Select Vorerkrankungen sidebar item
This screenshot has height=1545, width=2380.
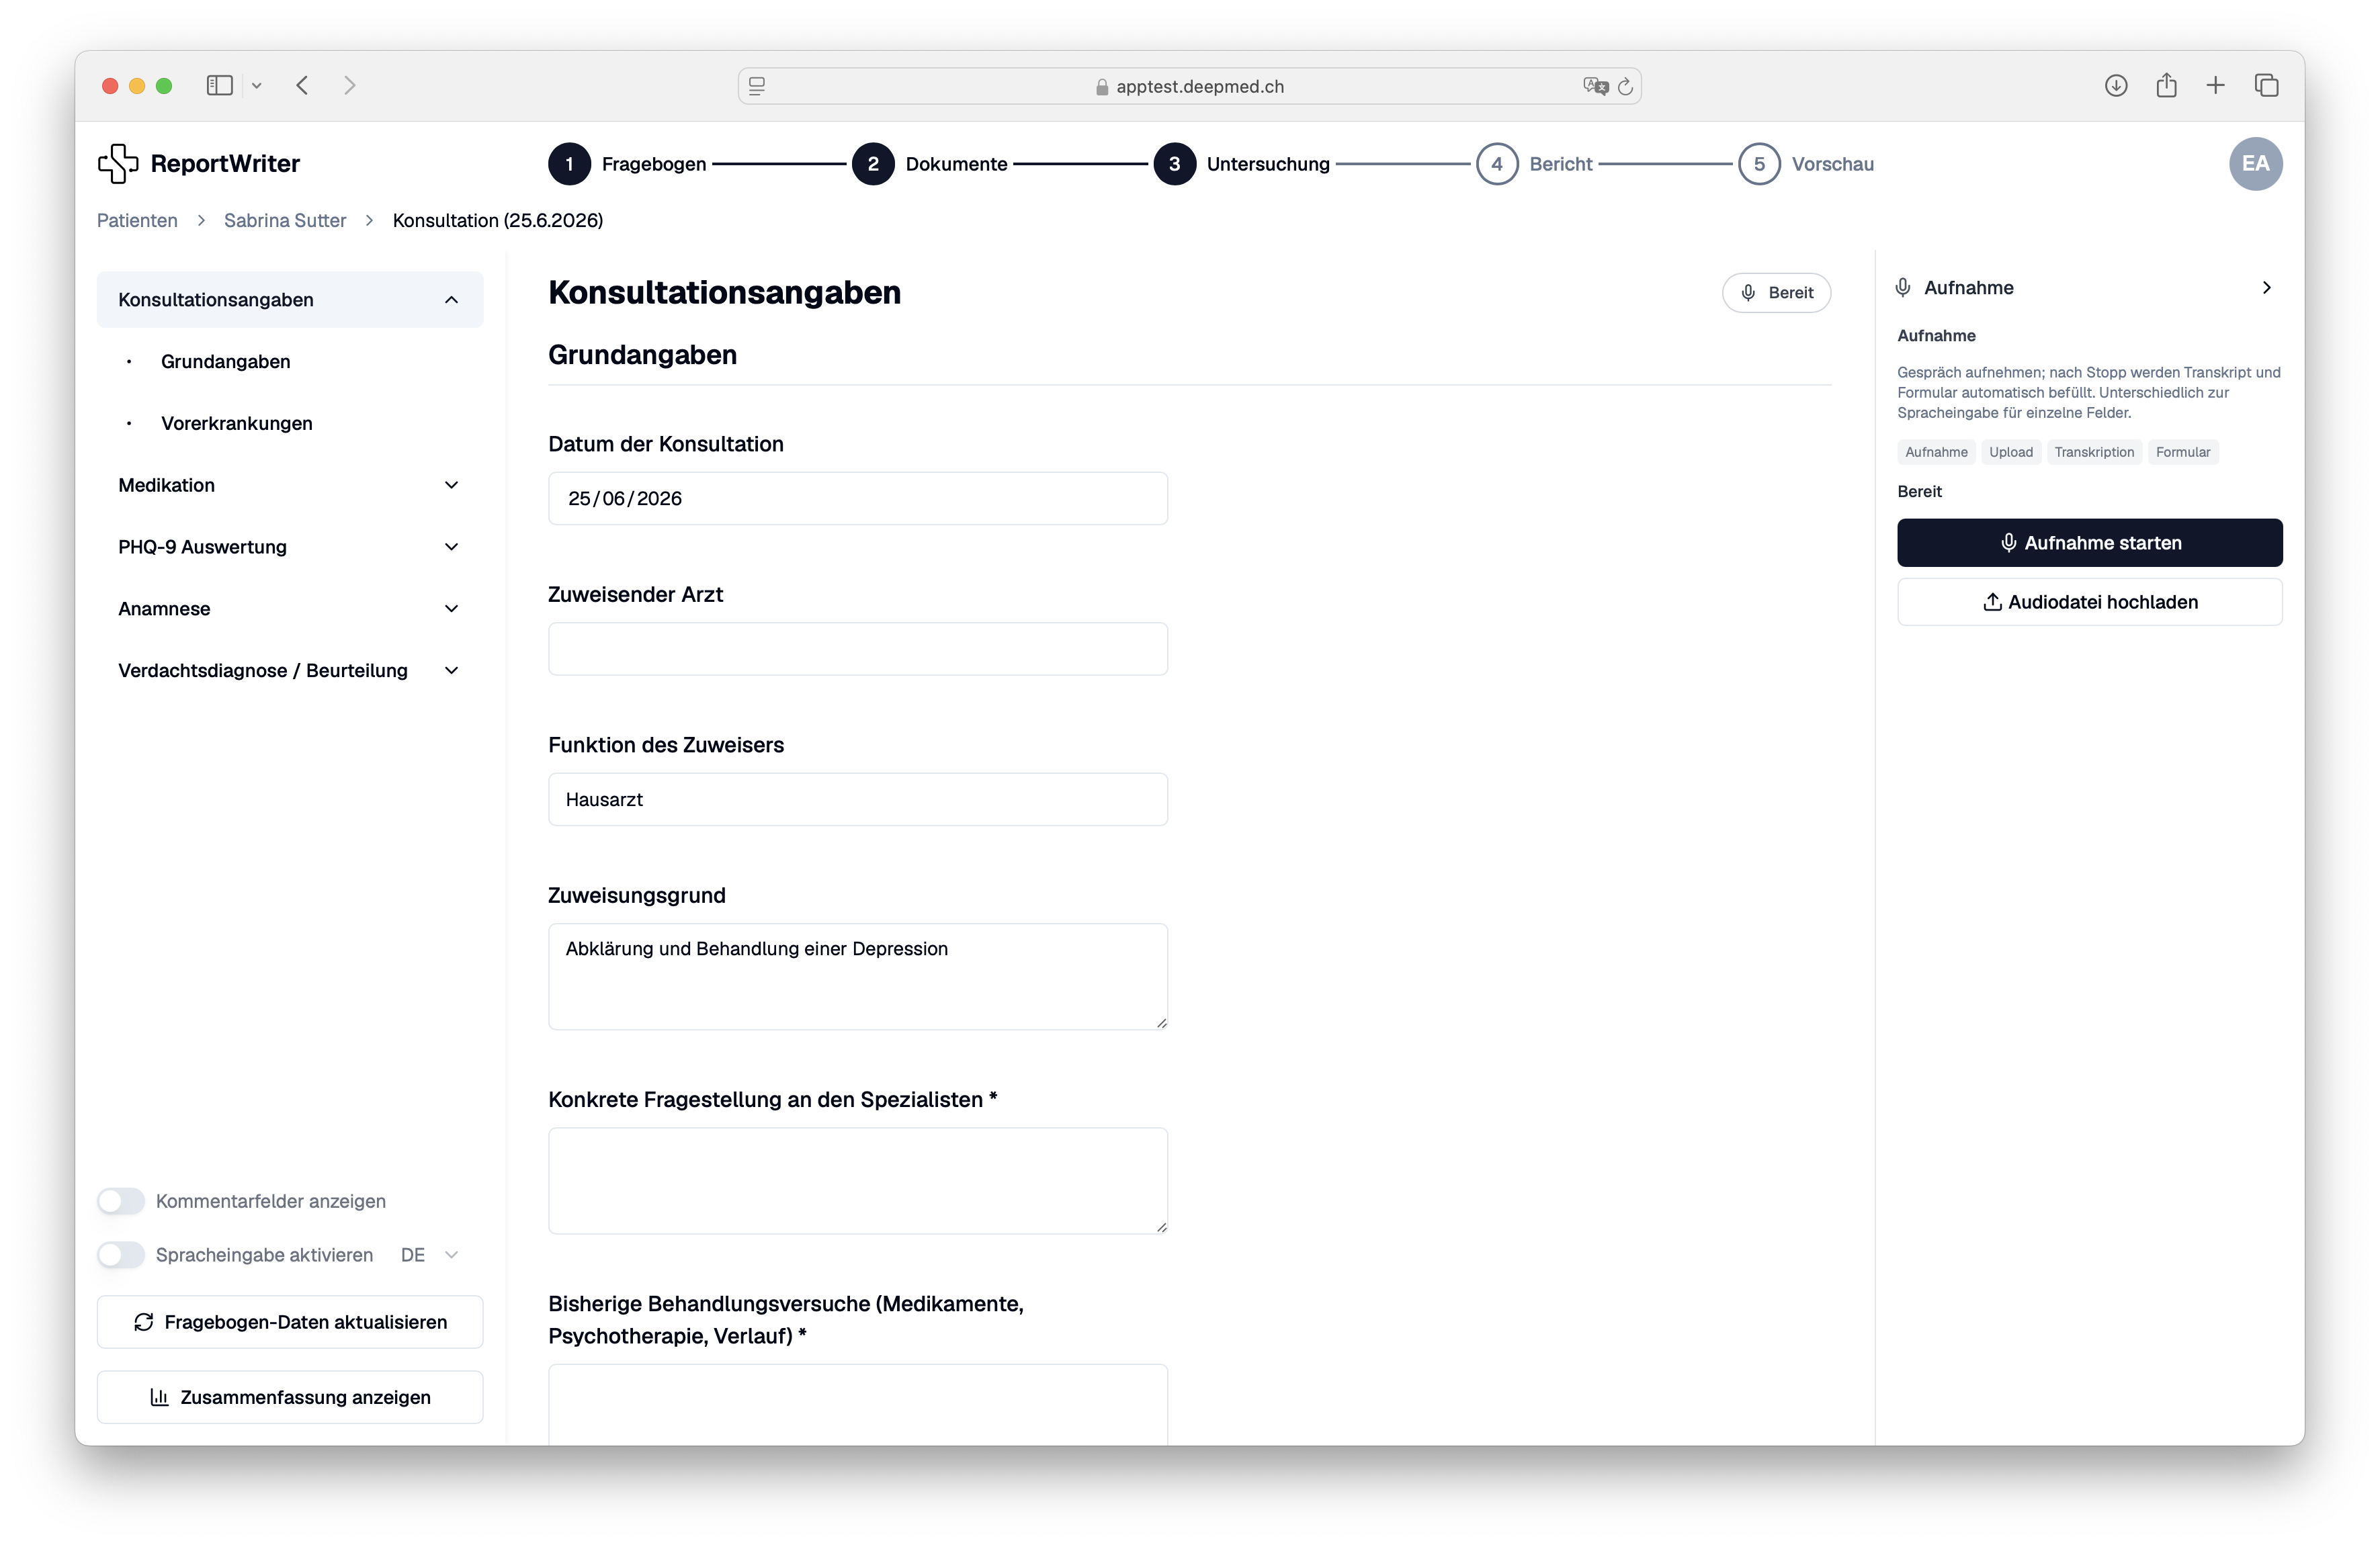236,424
